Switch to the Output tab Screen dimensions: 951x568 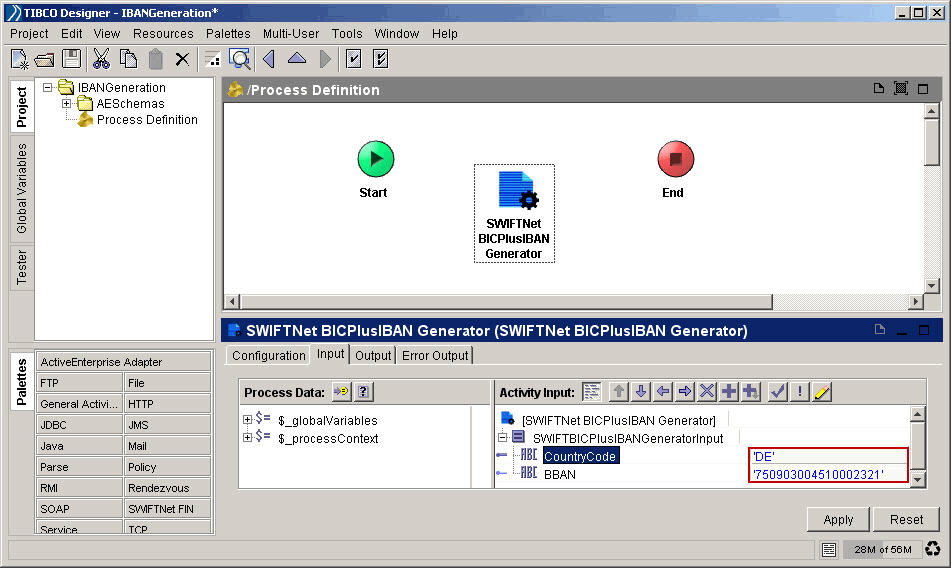coord(373,355)
